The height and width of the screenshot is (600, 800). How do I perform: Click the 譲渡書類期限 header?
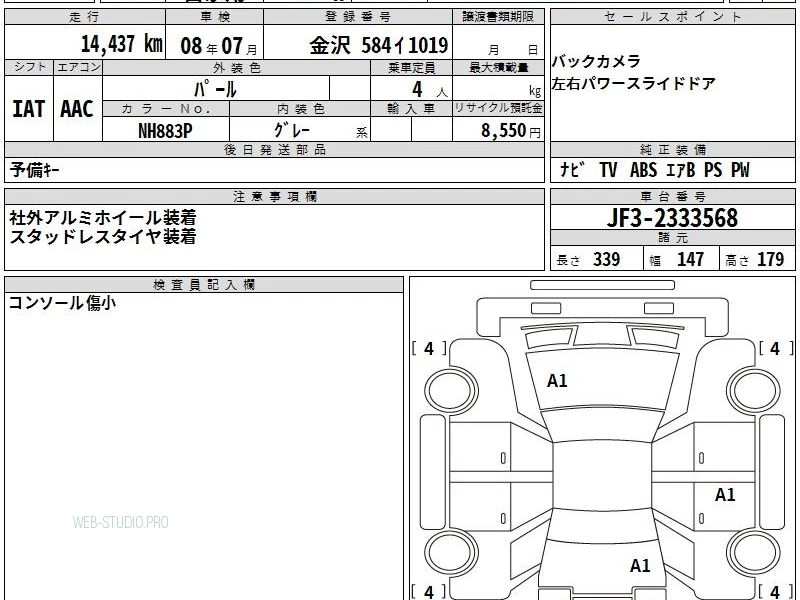[498, 17]
